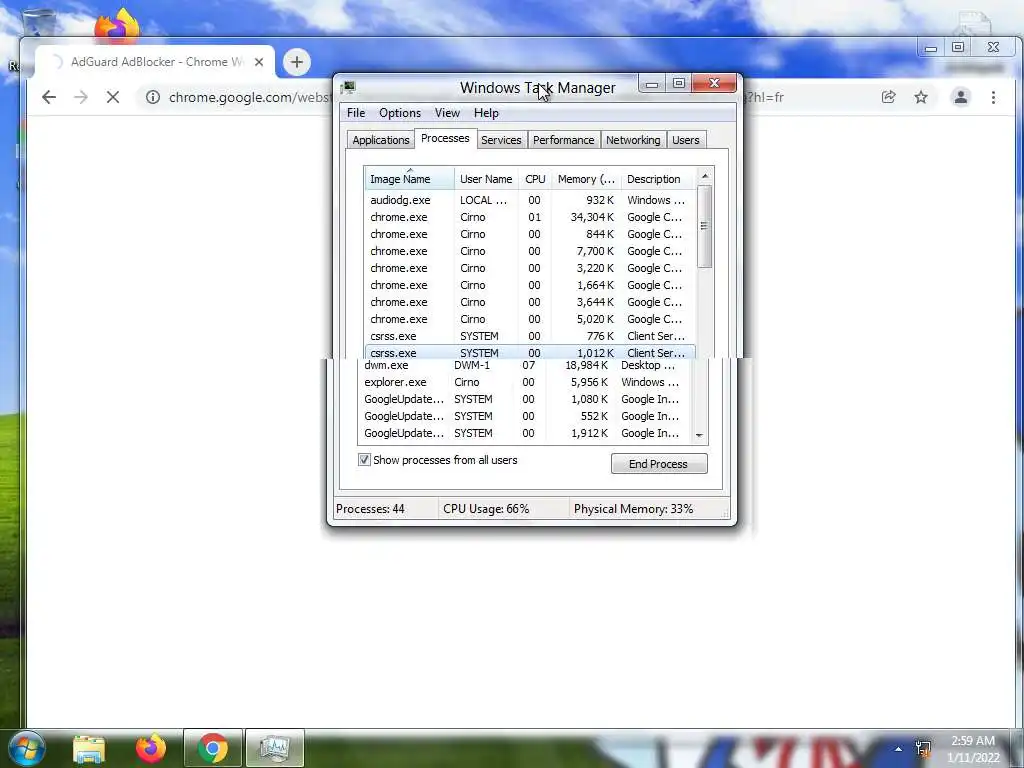
Task: Sort by CPU column header
Action: [535, 179]
